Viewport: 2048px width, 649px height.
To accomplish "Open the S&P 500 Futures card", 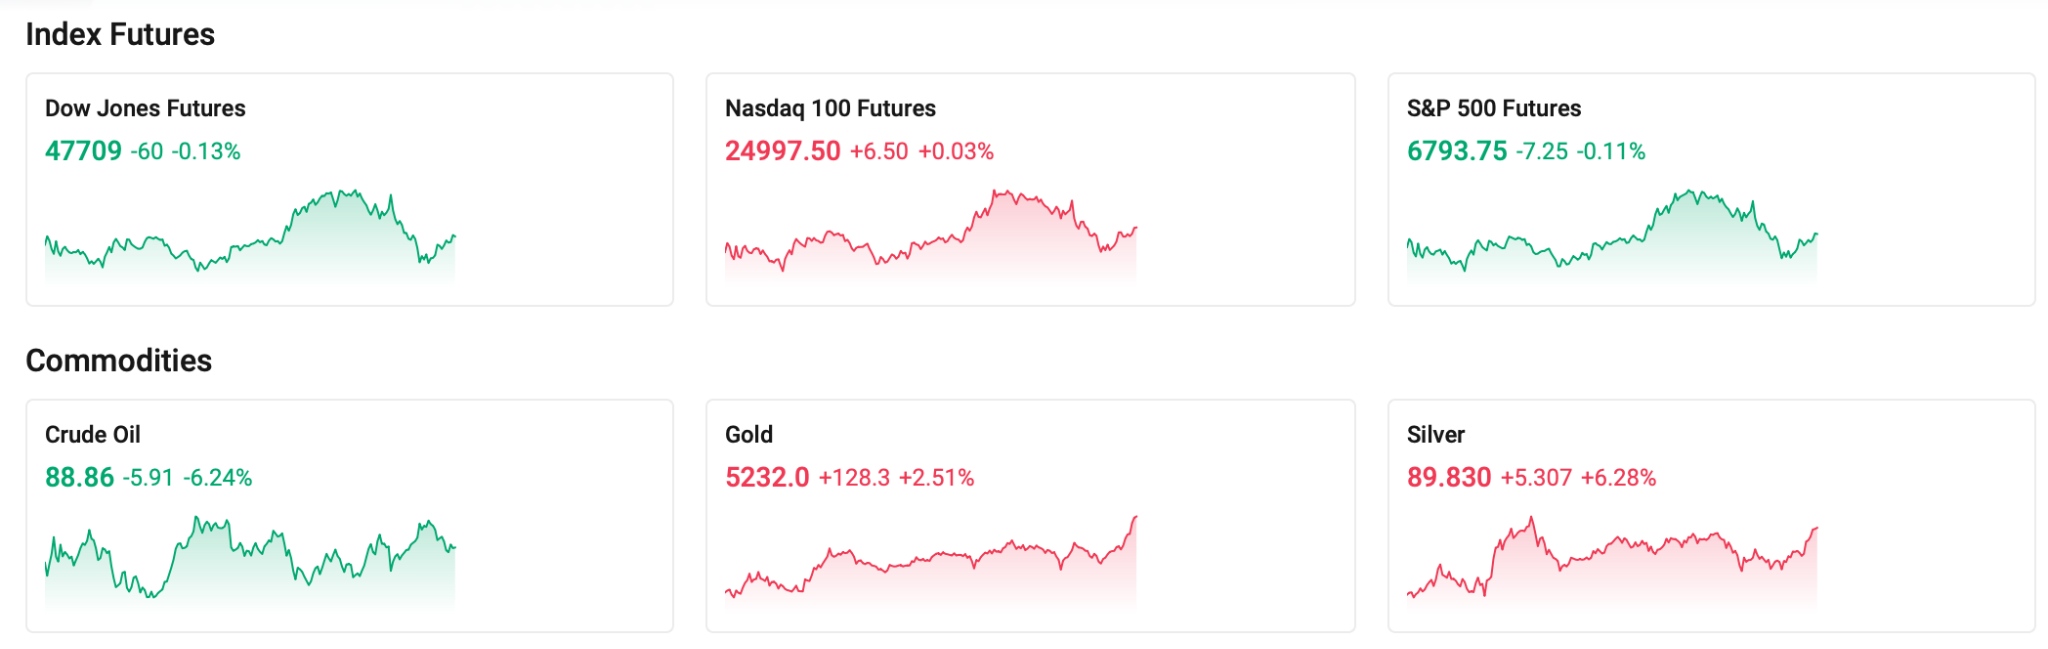I will pyautogui.click(x=1712, y=185).
